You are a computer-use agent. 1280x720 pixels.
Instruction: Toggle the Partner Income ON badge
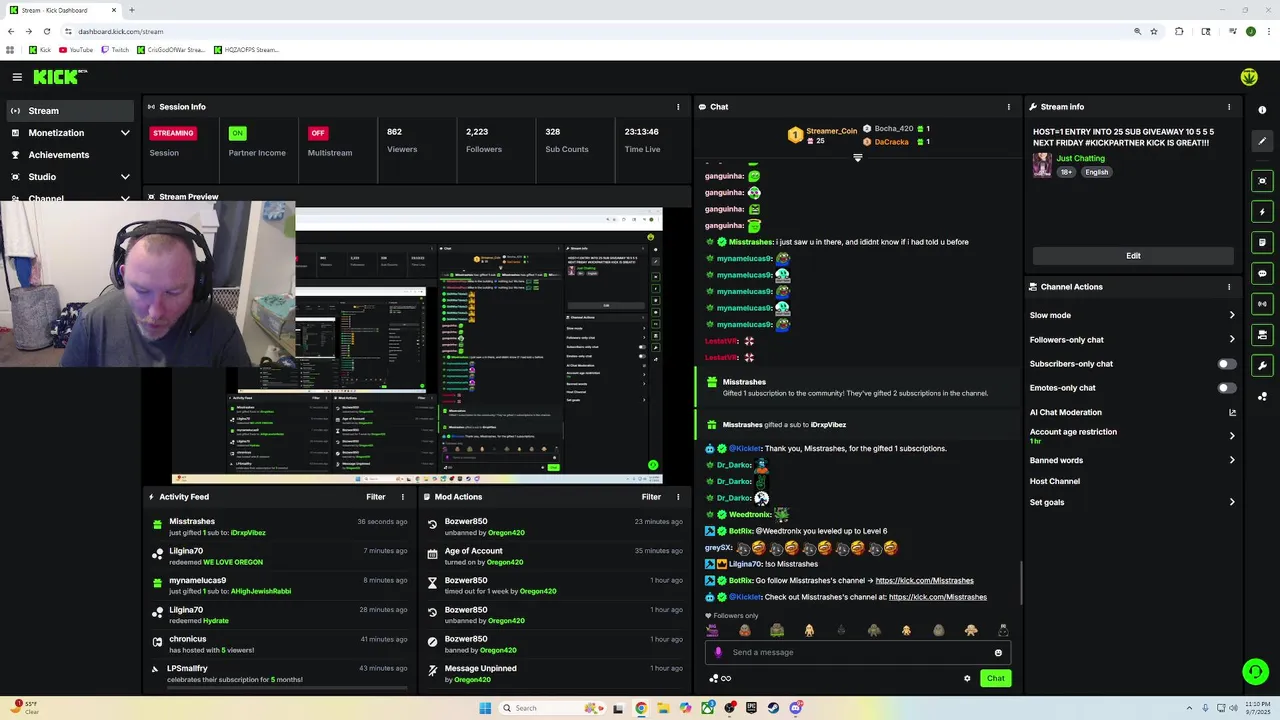pos(237,133)
